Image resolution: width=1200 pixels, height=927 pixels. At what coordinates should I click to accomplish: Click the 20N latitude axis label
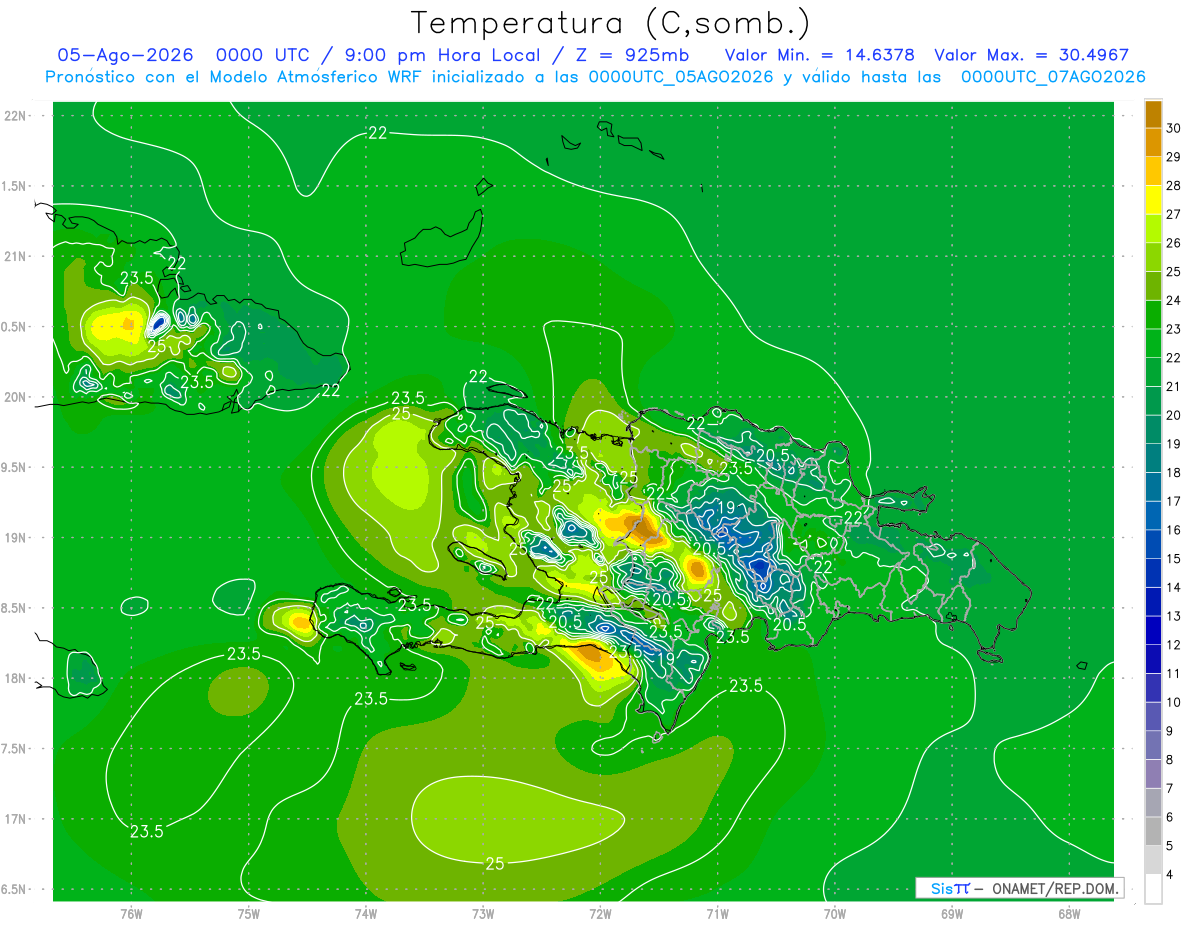[16, 397]
